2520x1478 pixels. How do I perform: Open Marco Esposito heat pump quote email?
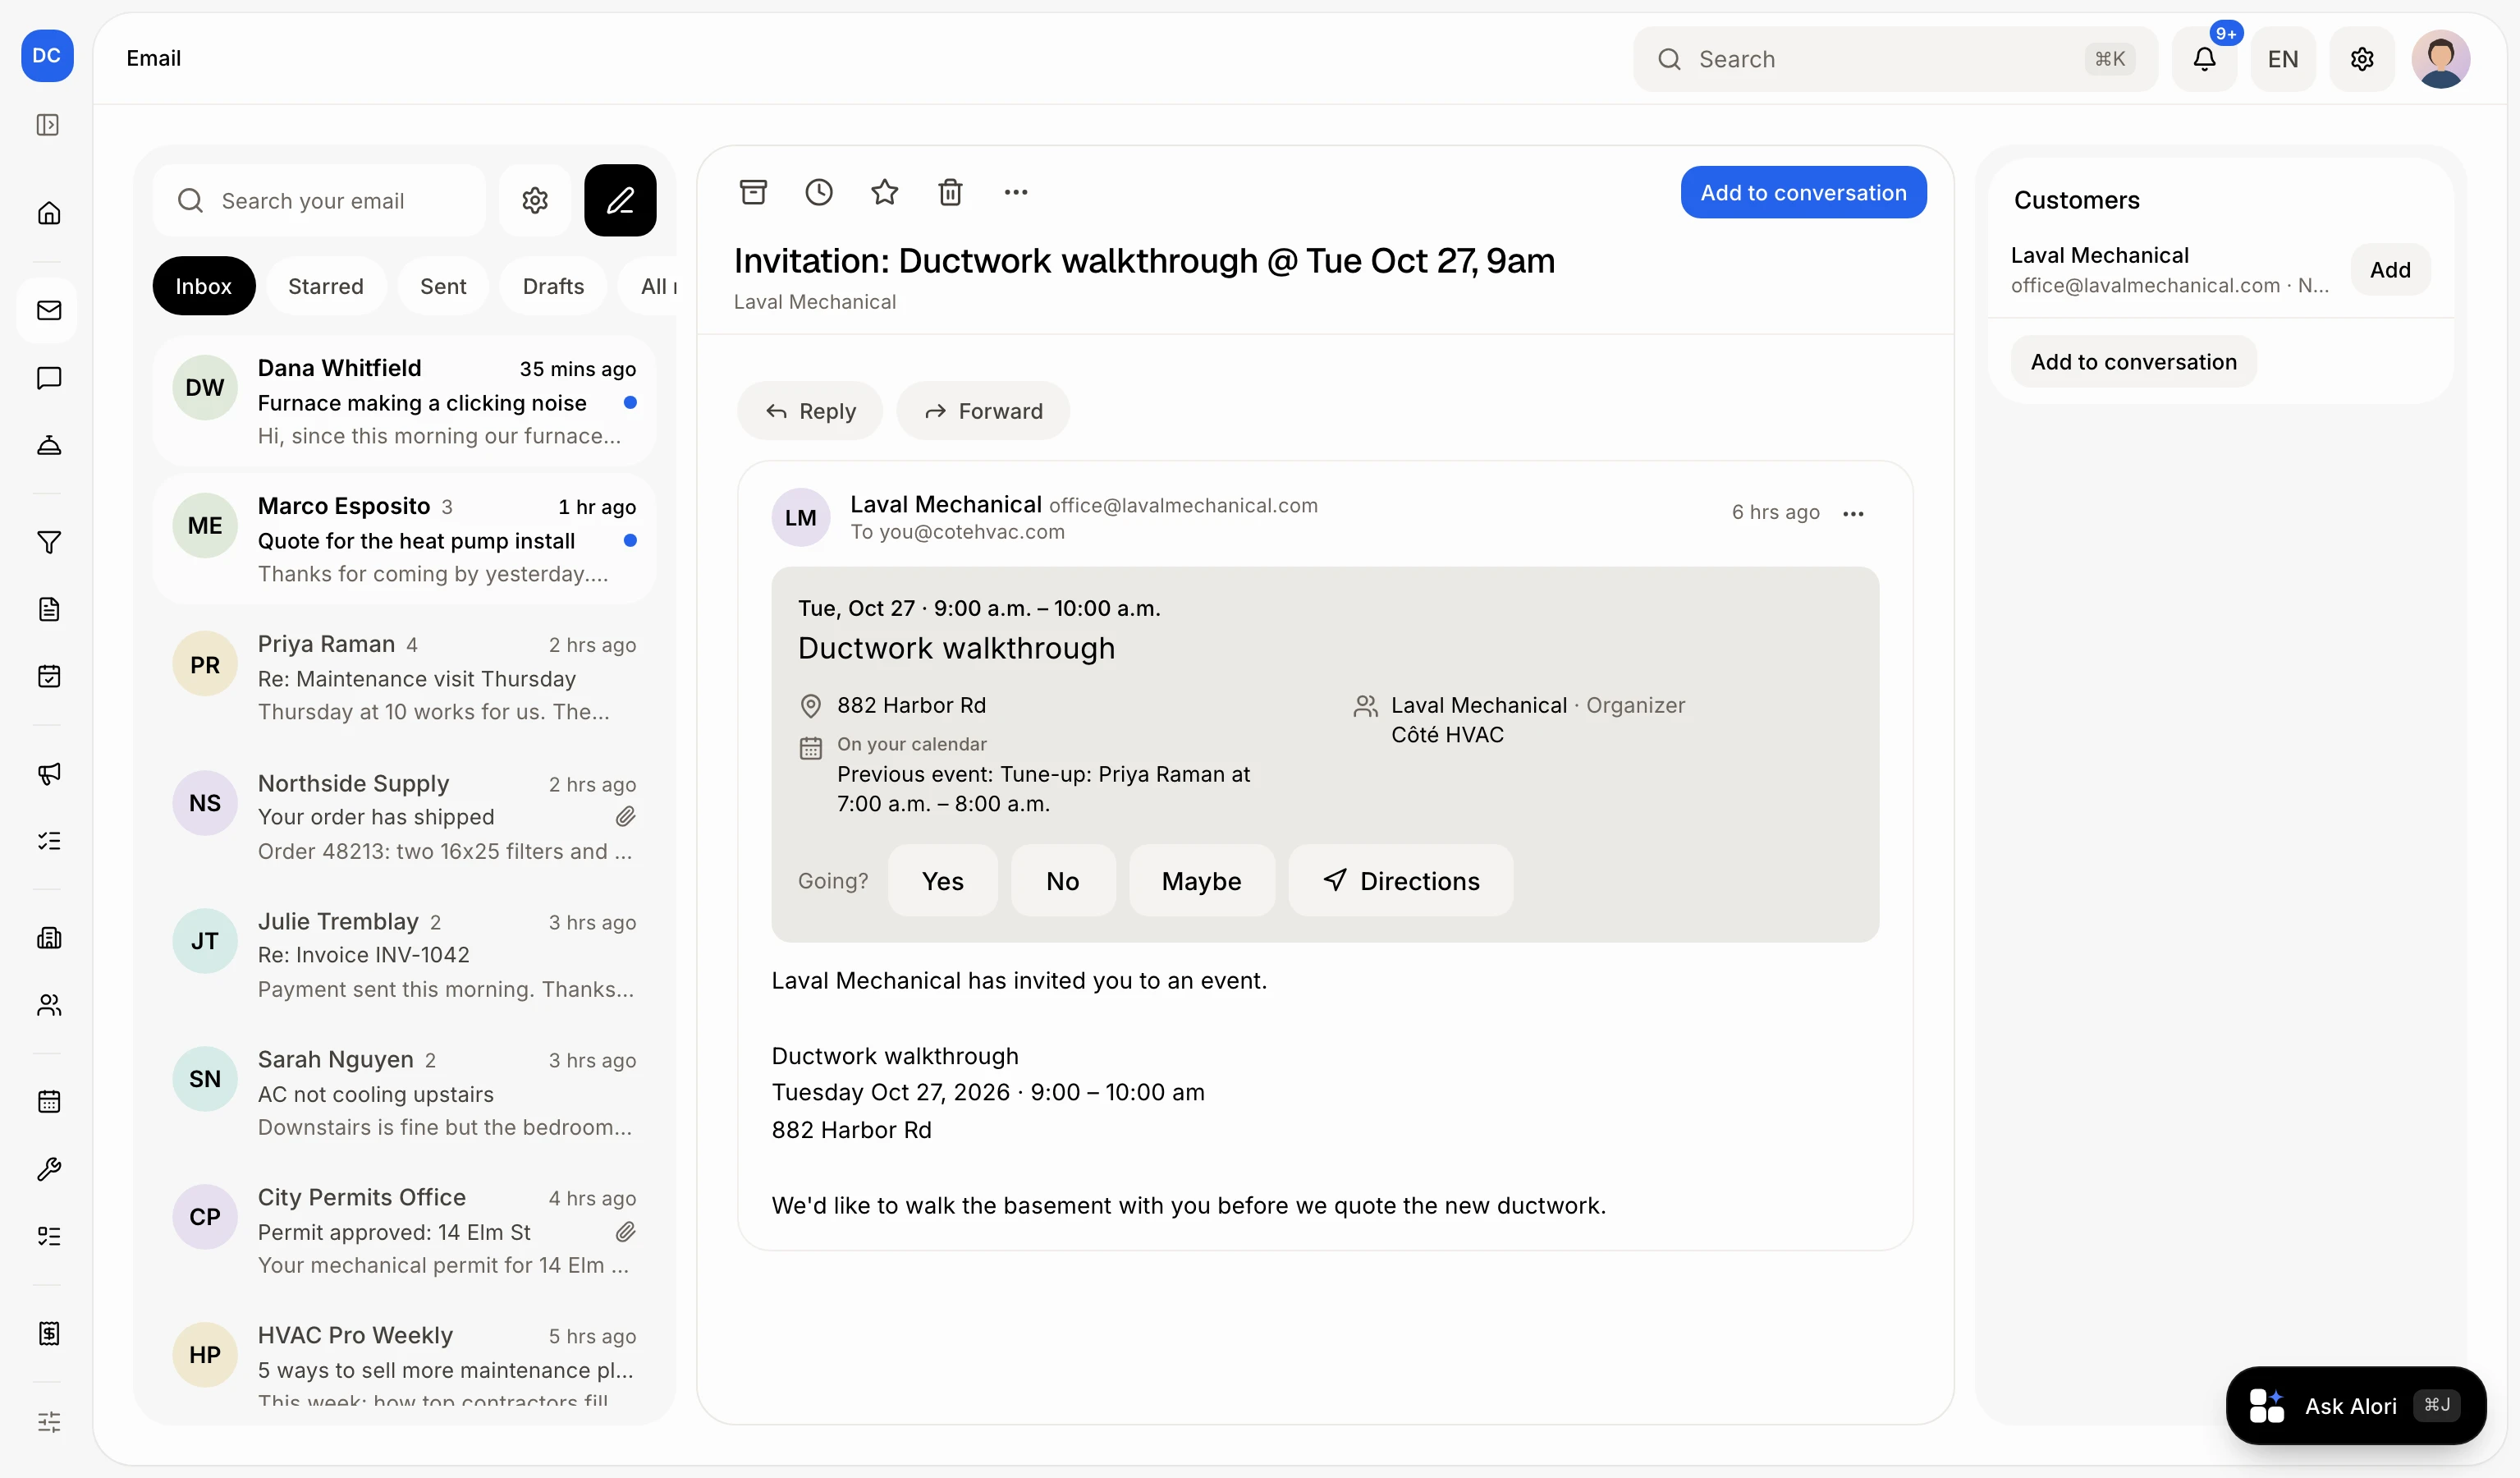[x=404, y=539]
